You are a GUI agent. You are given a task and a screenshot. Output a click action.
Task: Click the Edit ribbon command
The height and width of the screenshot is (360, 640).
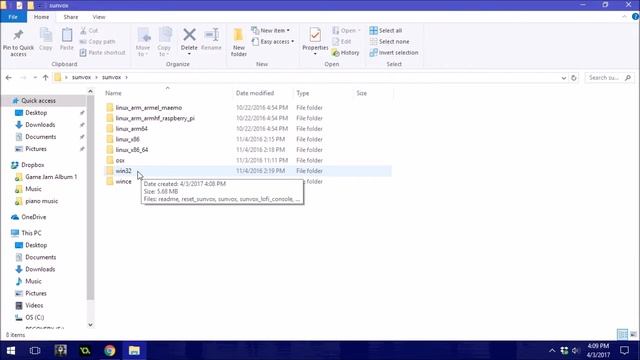point(342,42)
